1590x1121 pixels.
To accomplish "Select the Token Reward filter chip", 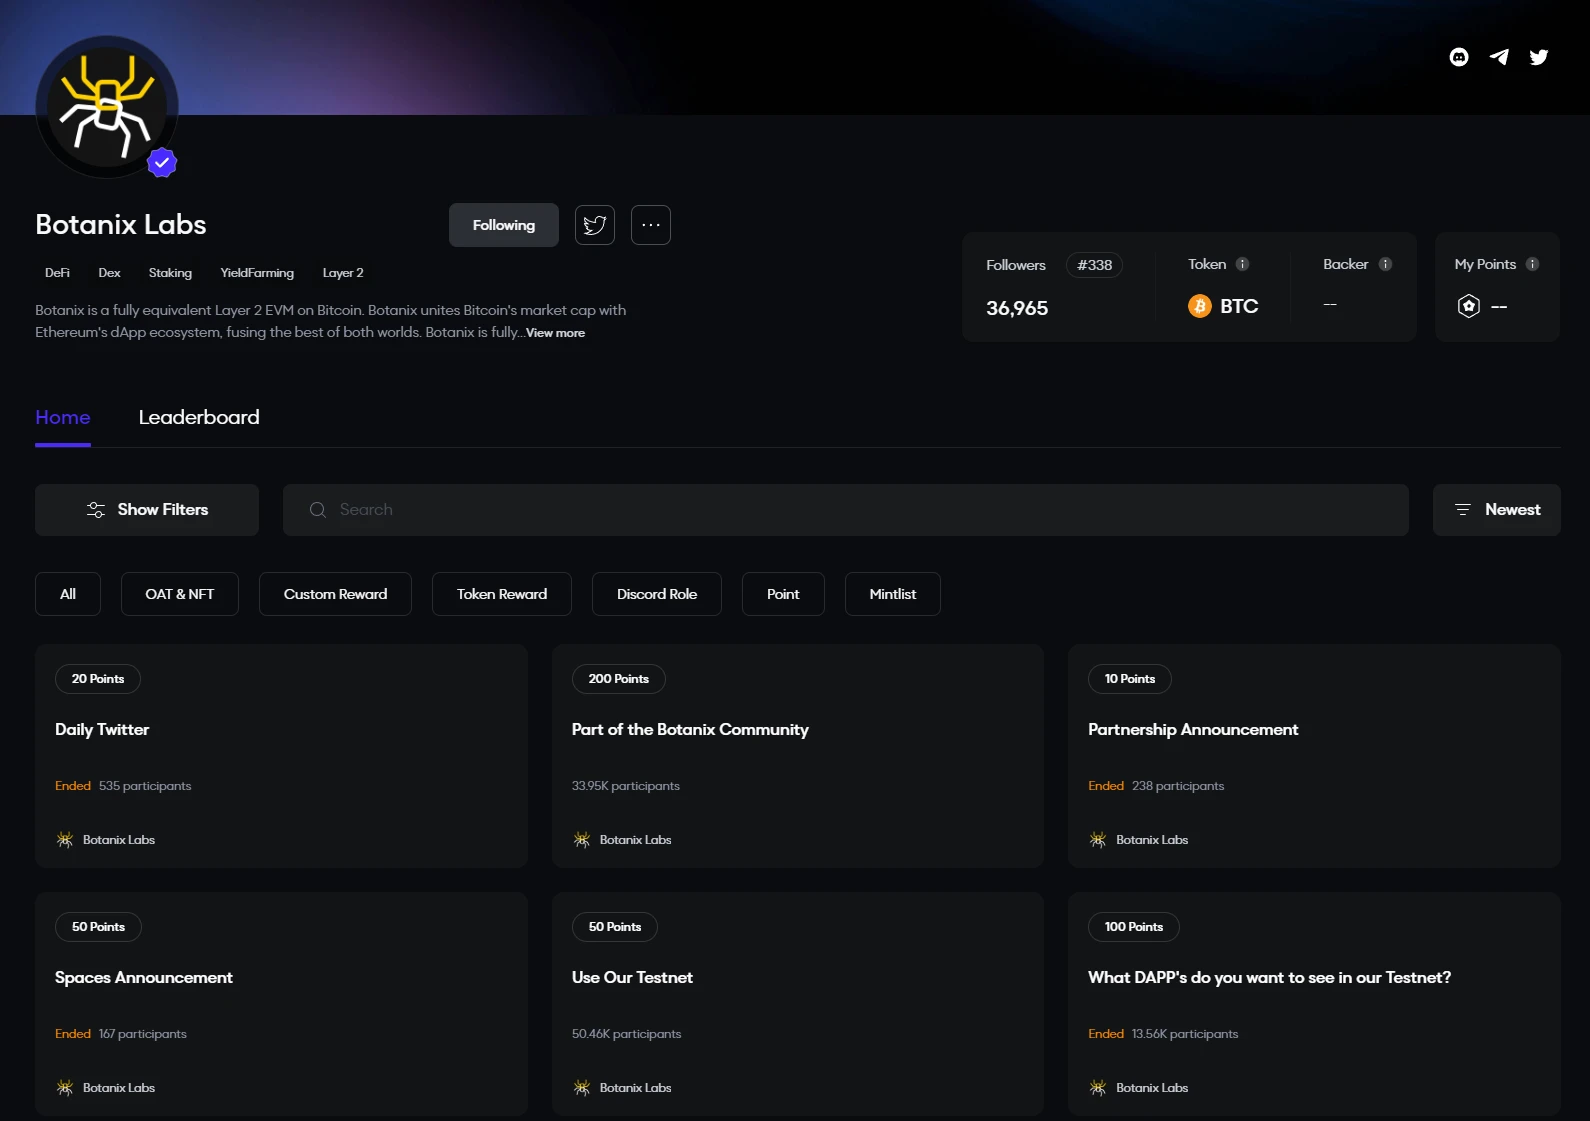I will pos(502,594).
